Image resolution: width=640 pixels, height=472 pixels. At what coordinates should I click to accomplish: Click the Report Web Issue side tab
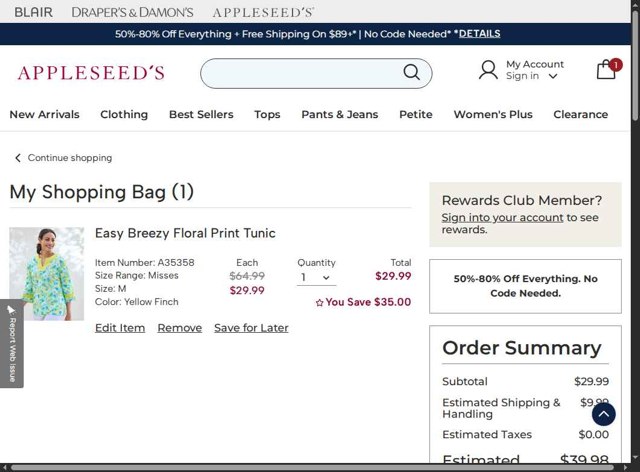pos(12,343)
